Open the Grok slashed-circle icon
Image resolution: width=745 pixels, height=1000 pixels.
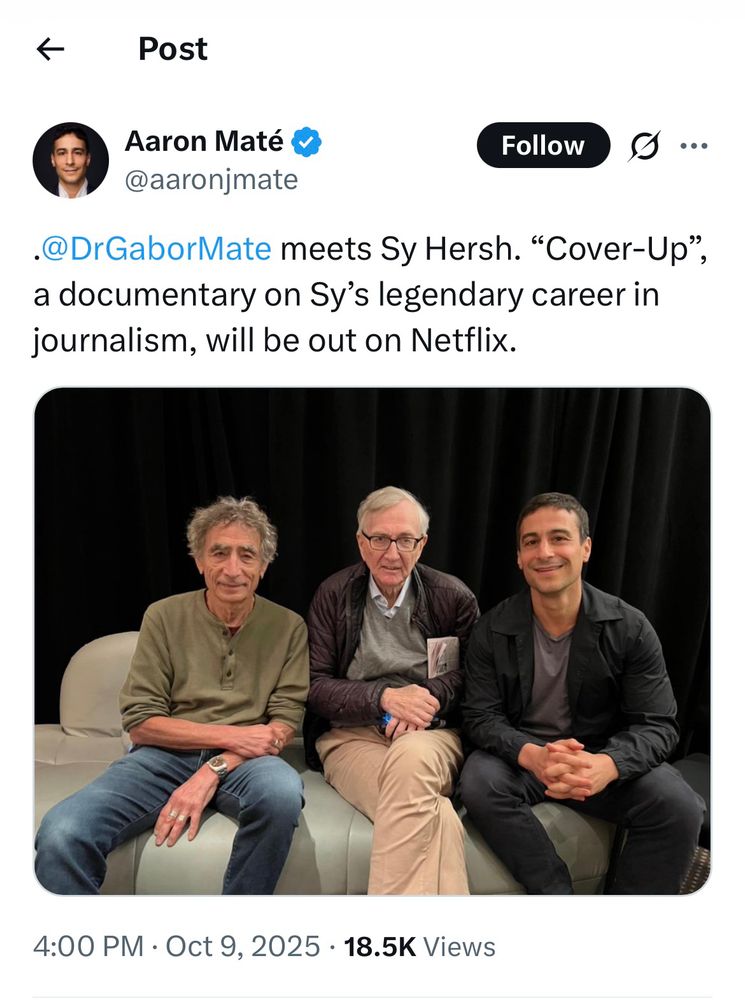tap(644, 146)
